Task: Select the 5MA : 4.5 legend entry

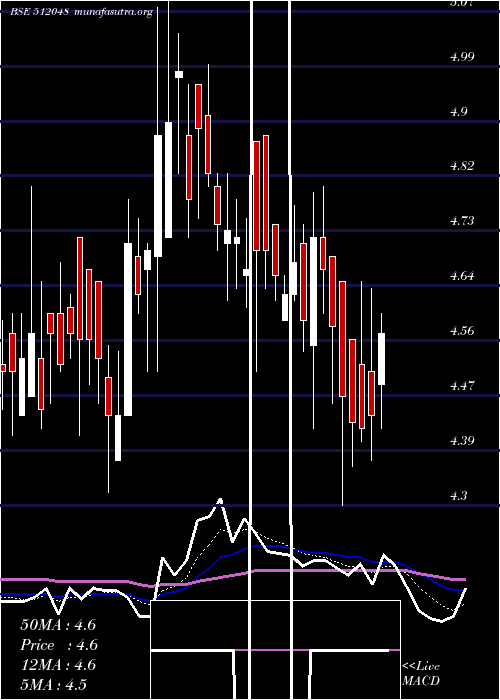Action: 54,685
